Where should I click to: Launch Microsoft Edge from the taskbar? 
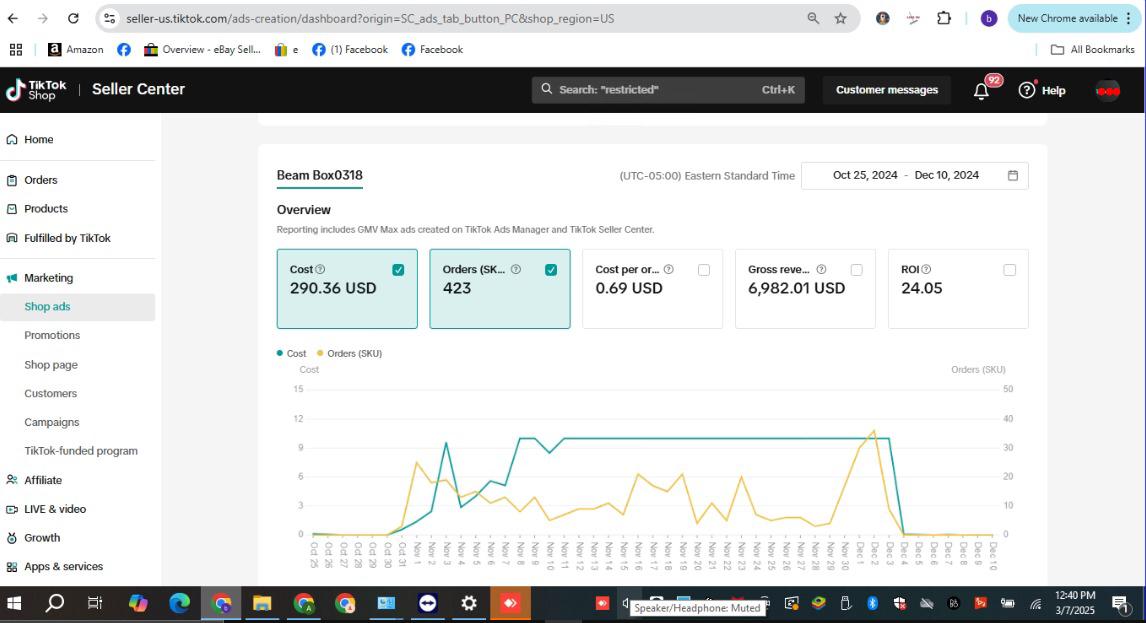(179, 603)
